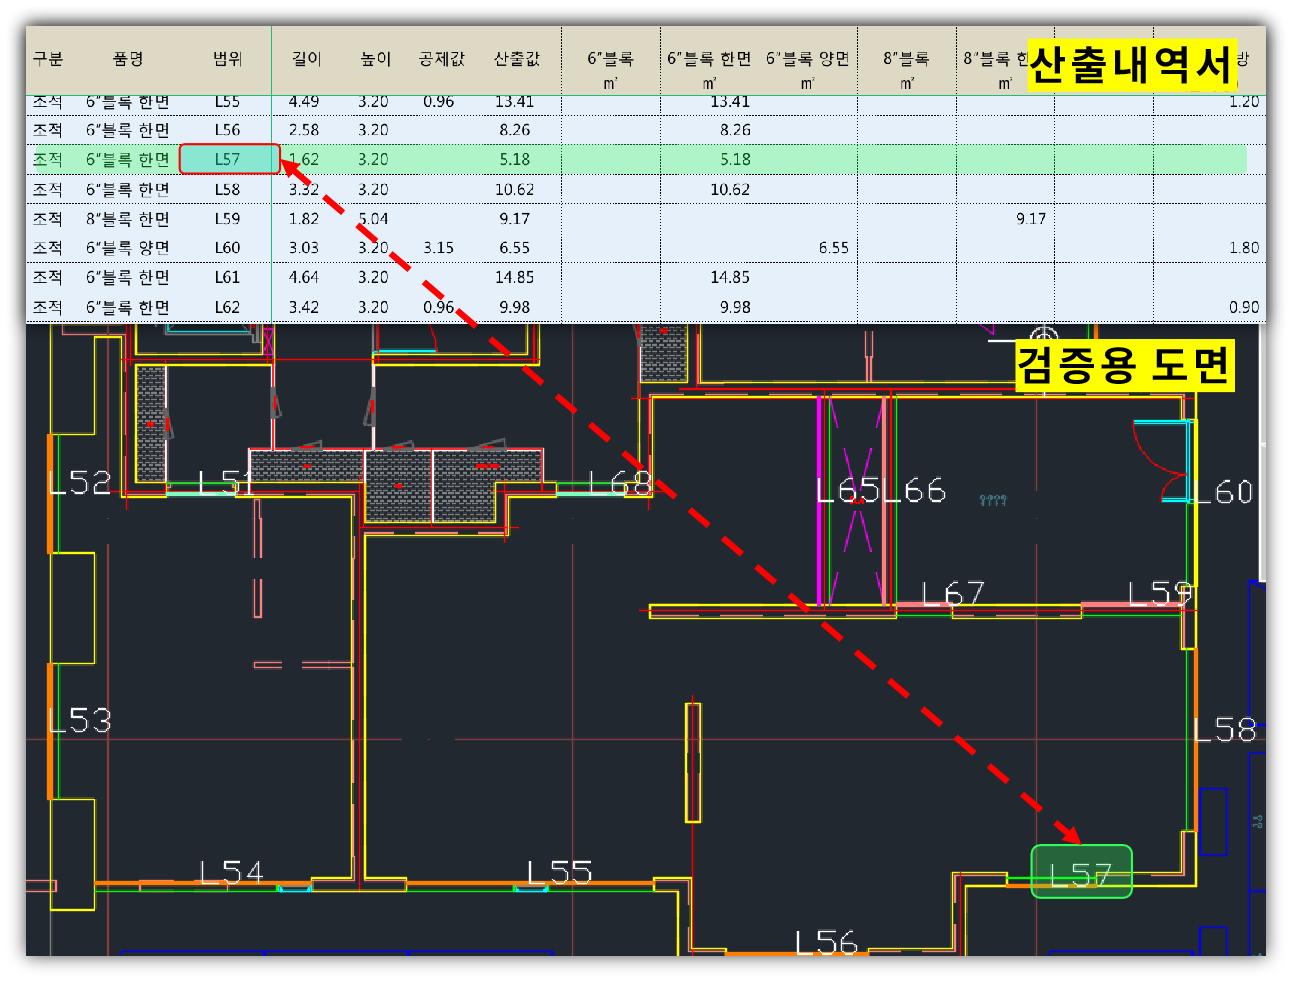The width and height of the screenshot is (1293, 983).
Task: Click the L67 label on the floor plan
Action: point(952,595)
